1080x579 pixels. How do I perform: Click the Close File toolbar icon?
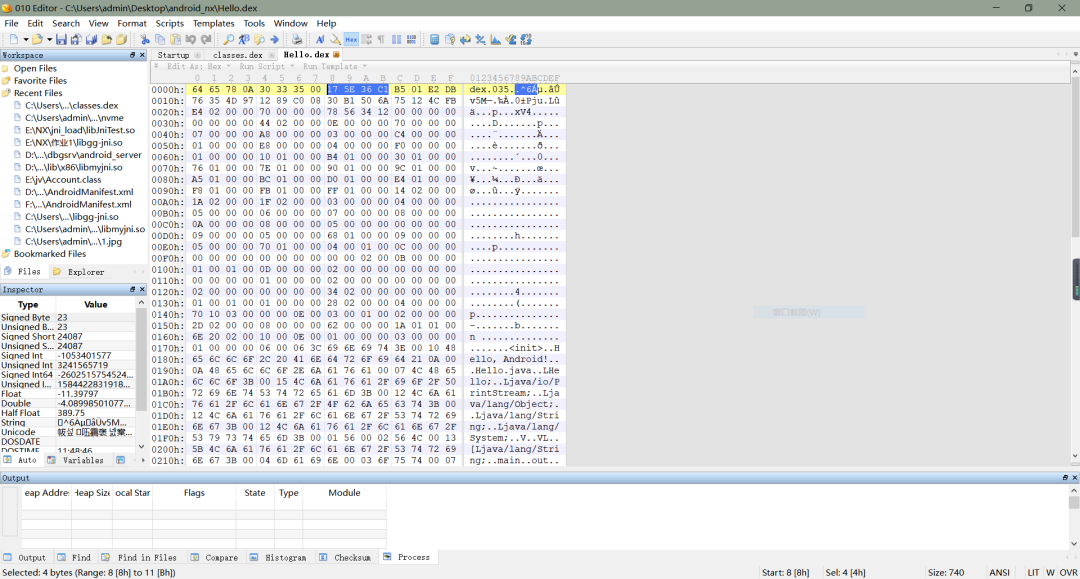106,39
